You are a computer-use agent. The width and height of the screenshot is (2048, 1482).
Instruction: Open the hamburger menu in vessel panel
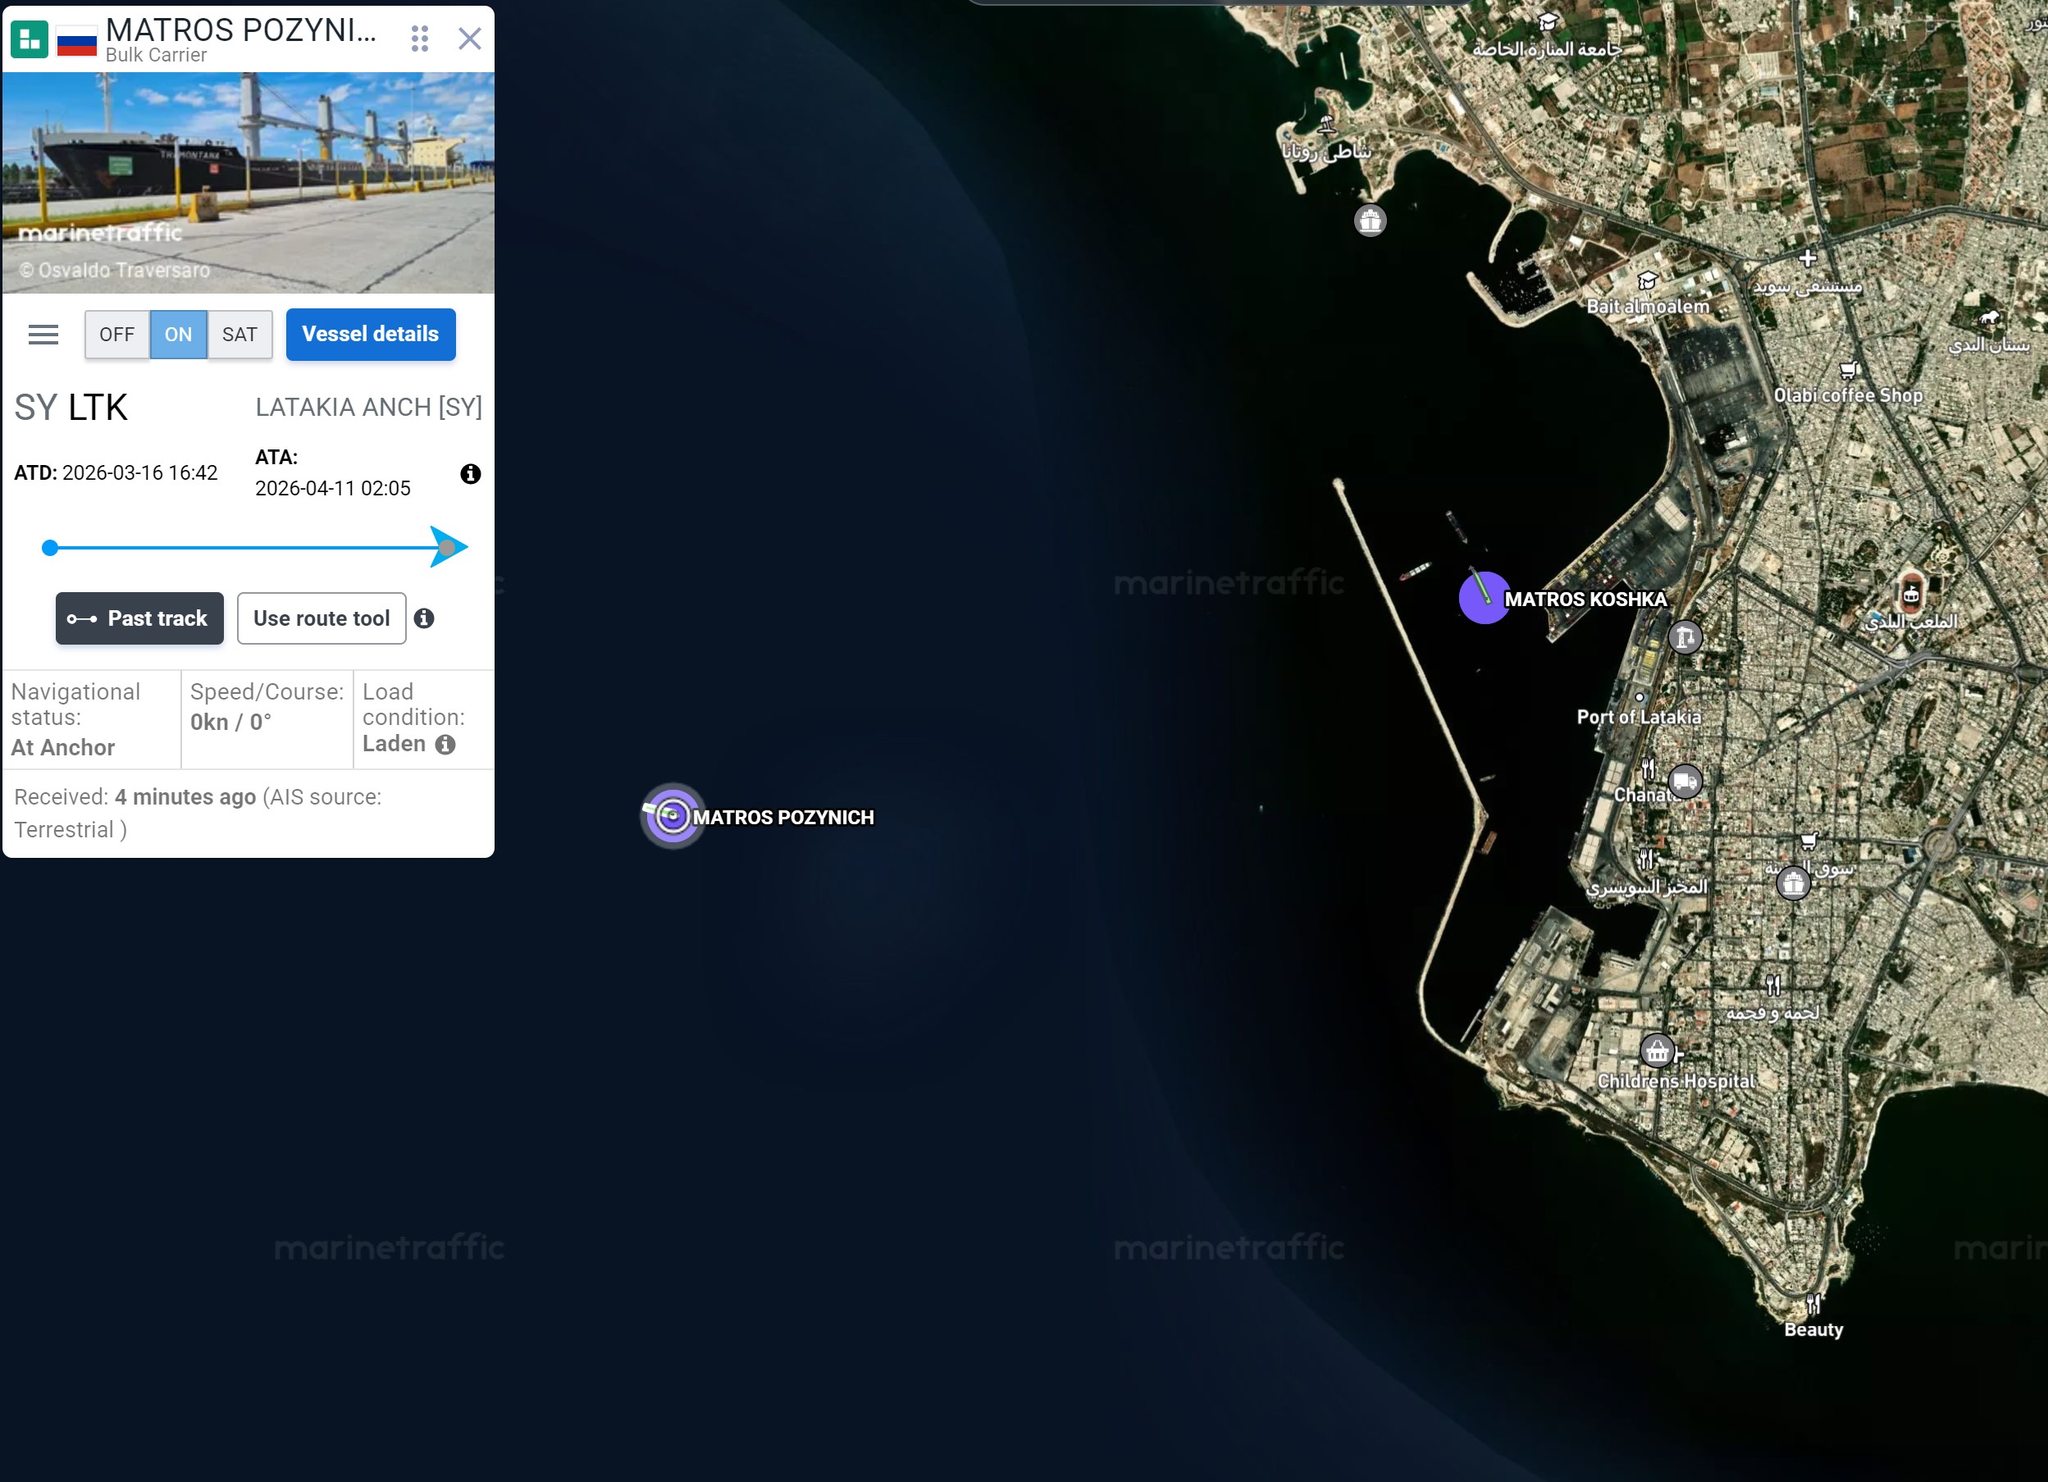43,334
